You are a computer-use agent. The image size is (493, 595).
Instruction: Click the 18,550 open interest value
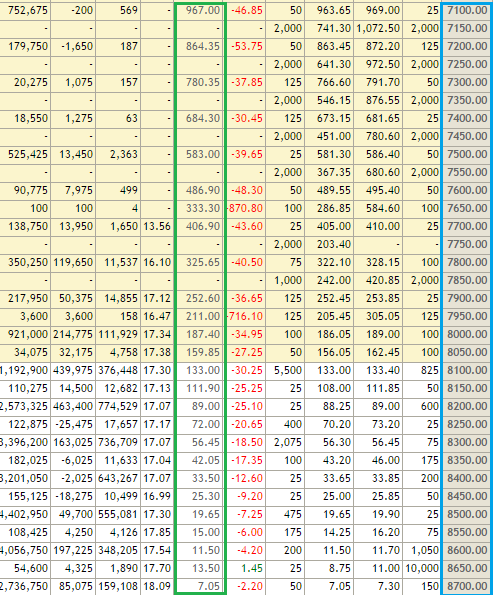click(25, 118)
